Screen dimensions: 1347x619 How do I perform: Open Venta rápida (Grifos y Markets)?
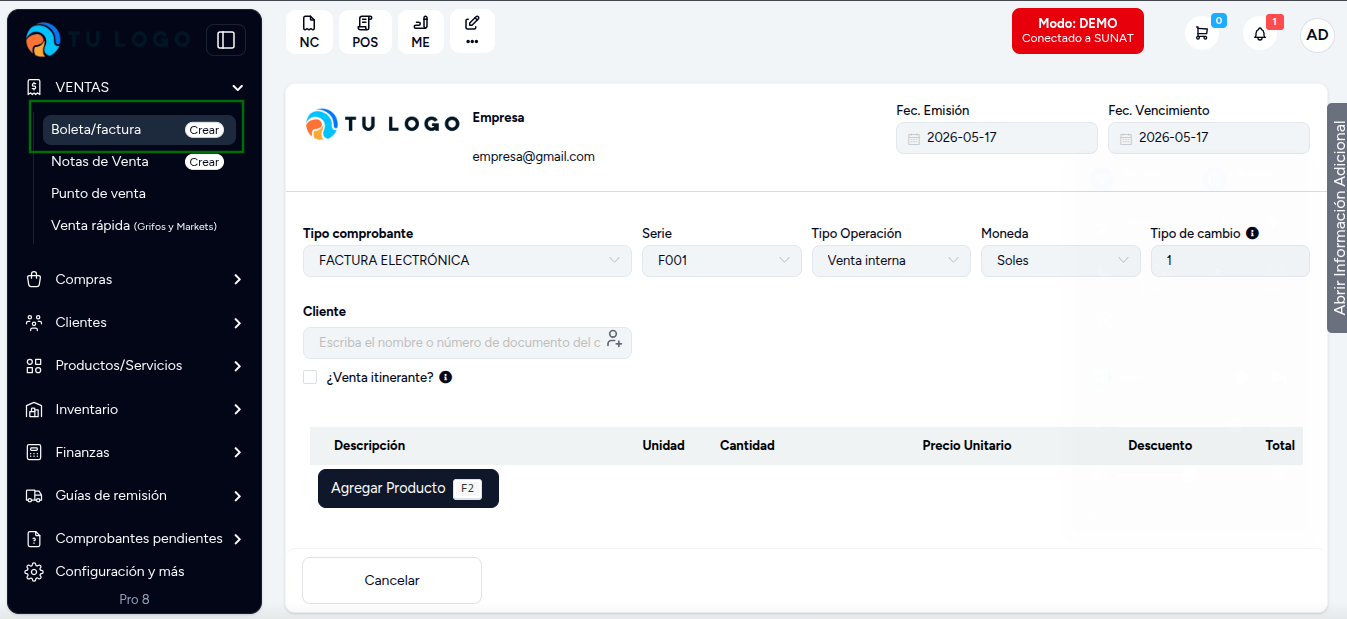point(134,225)
